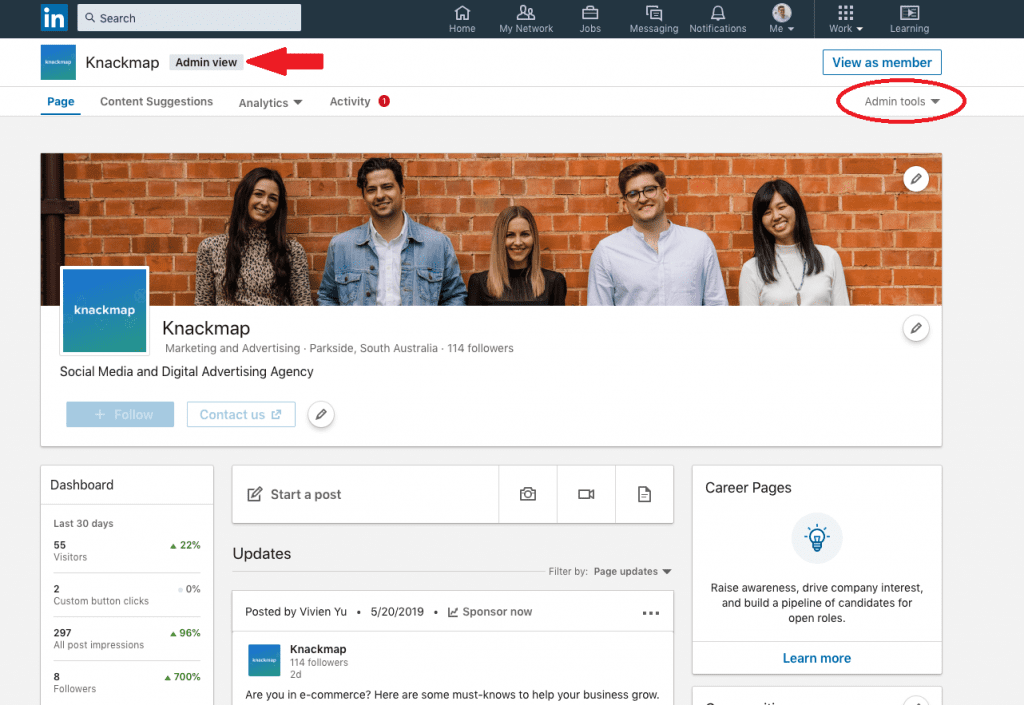Edit page info with header pencil icon
Screen dimensions: 1024x705
pos(916,328)
